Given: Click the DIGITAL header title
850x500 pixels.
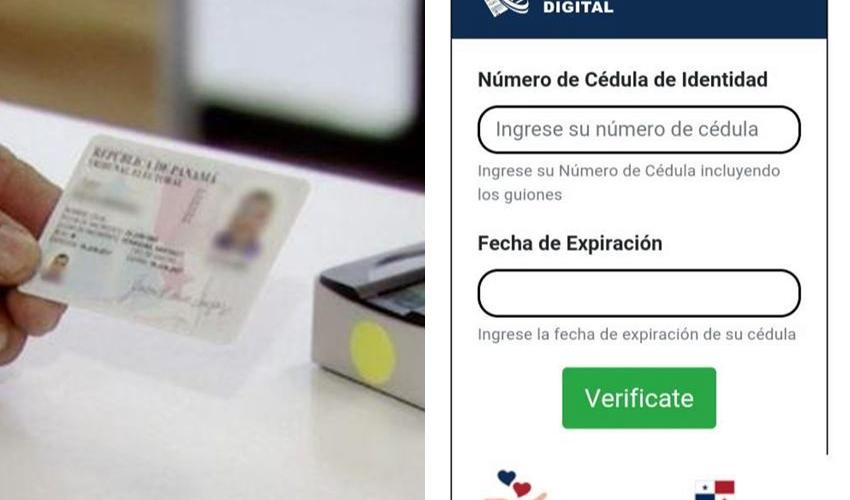Looking at the screenshot, I should coord(578,8).
